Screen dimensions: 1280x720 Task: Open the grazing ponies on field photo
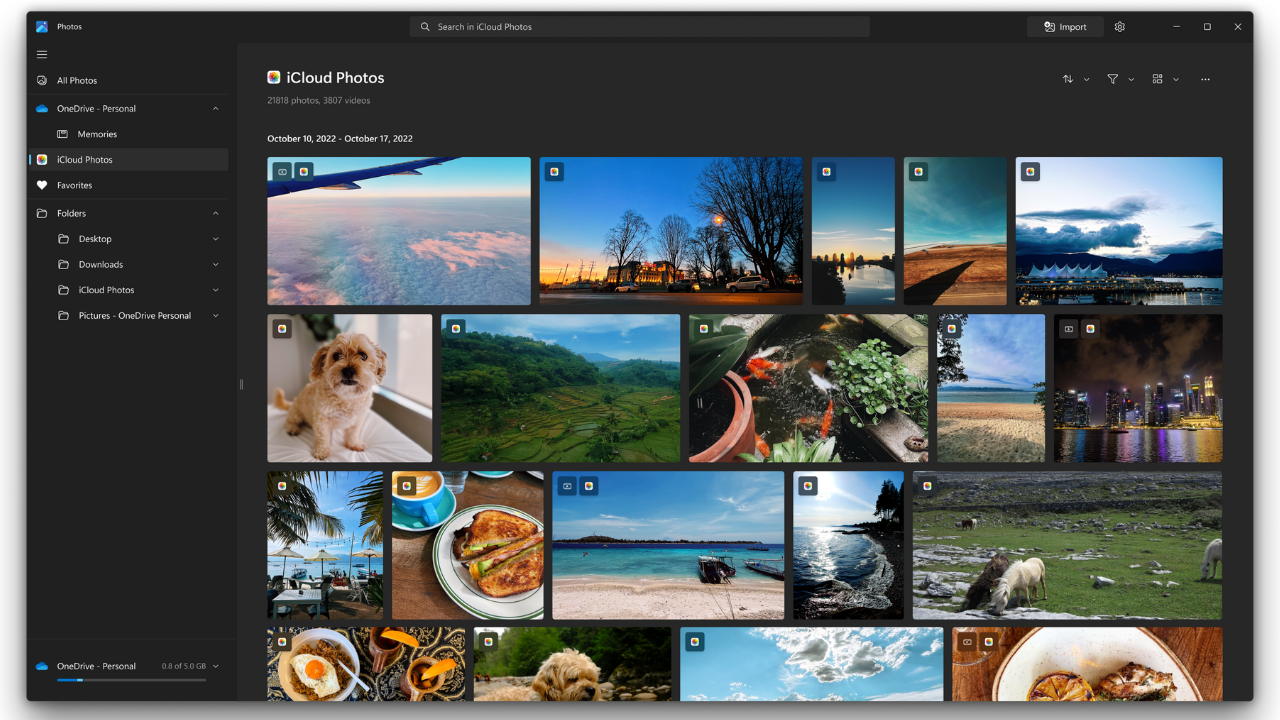pyautogui.click(x=1068, y=546)
